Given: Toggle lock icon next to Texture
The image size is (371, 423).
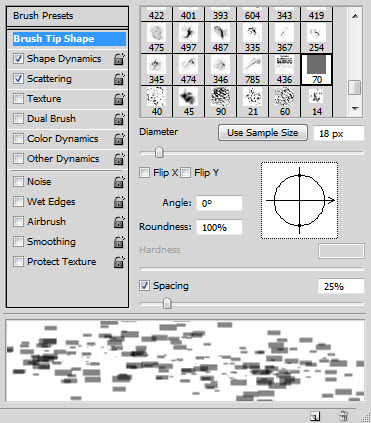Looking at the screenshot, I should coord(119,99).
